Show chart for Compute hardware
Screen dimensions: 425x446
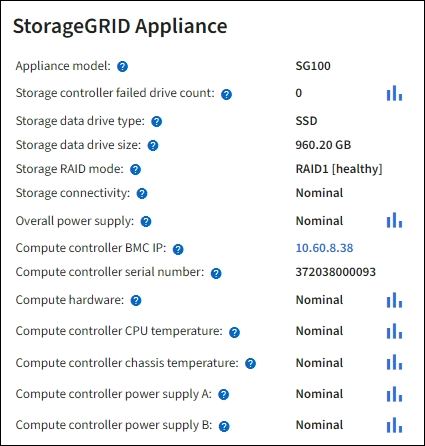coord(394,300)
